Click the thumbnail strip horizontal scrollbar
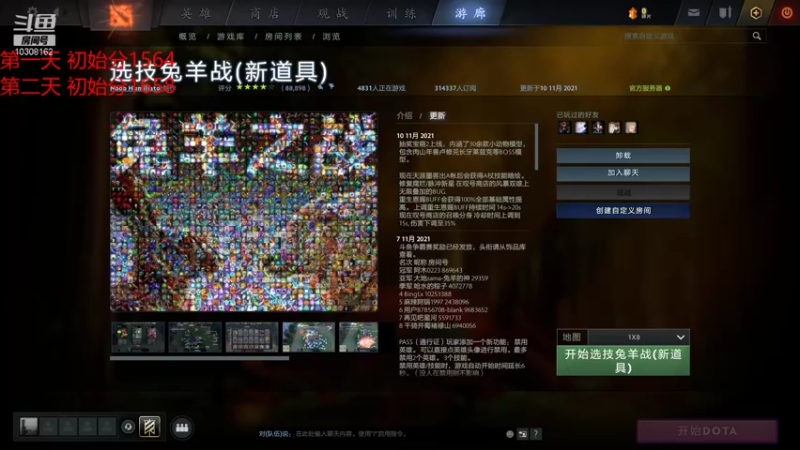800x450 pixels. (x=199, y=358)
